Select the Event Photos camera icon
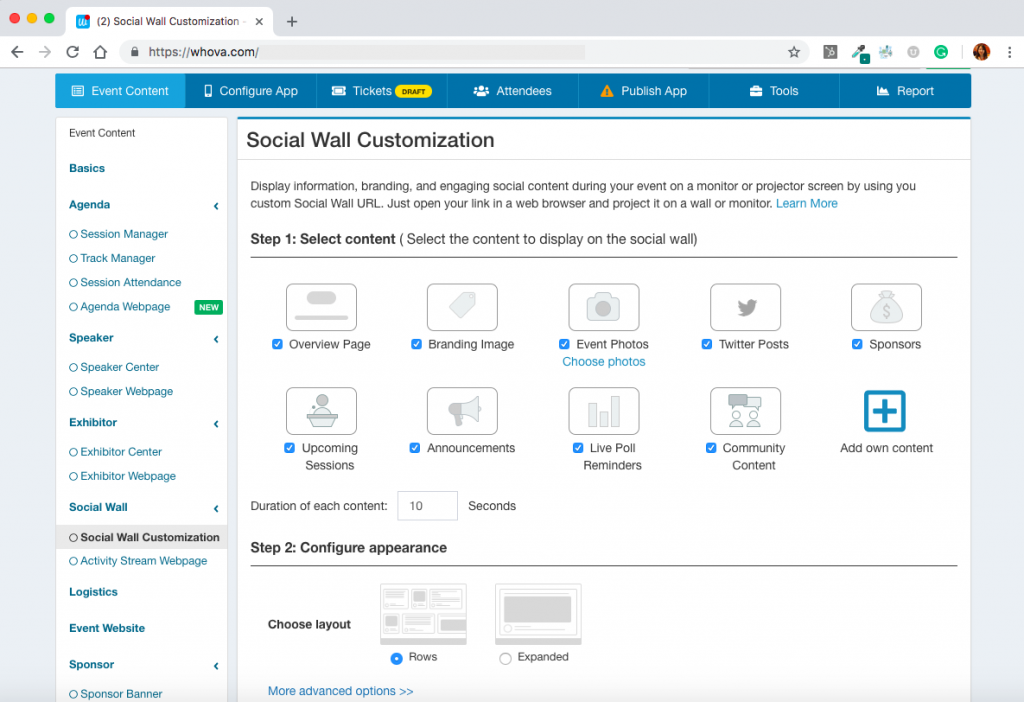 tap(603, 307)
